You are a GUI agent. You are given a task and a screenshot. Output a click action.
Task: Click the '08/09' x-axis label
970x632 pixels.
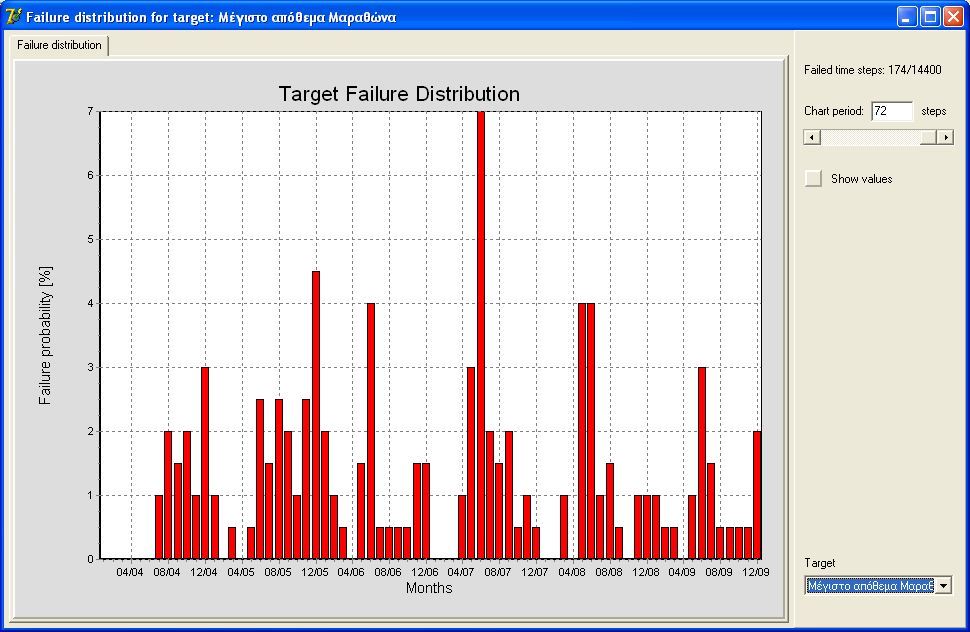719,572
